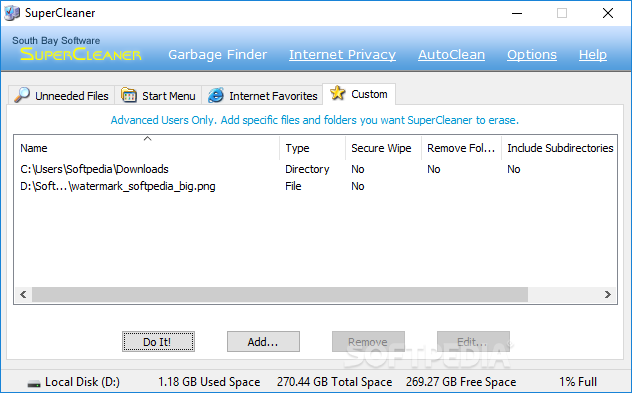Click the 1% Full status entry

(578, 382)
